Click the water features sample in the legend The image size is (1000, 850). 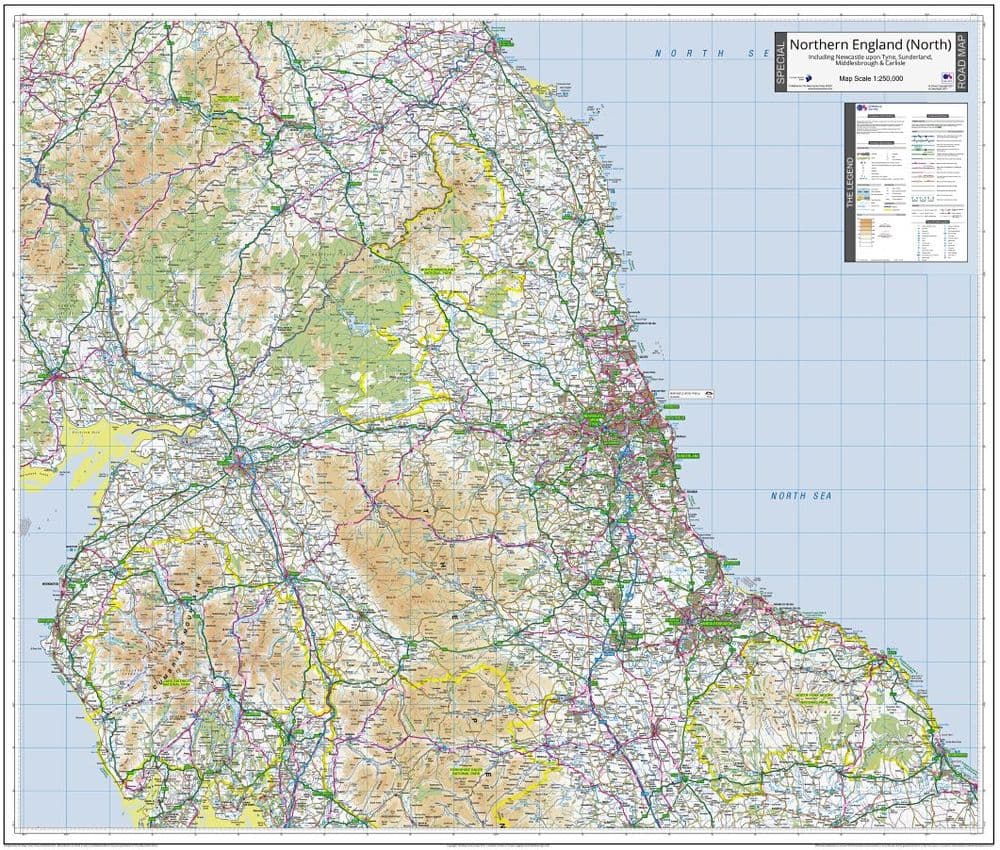click(862, 196)
